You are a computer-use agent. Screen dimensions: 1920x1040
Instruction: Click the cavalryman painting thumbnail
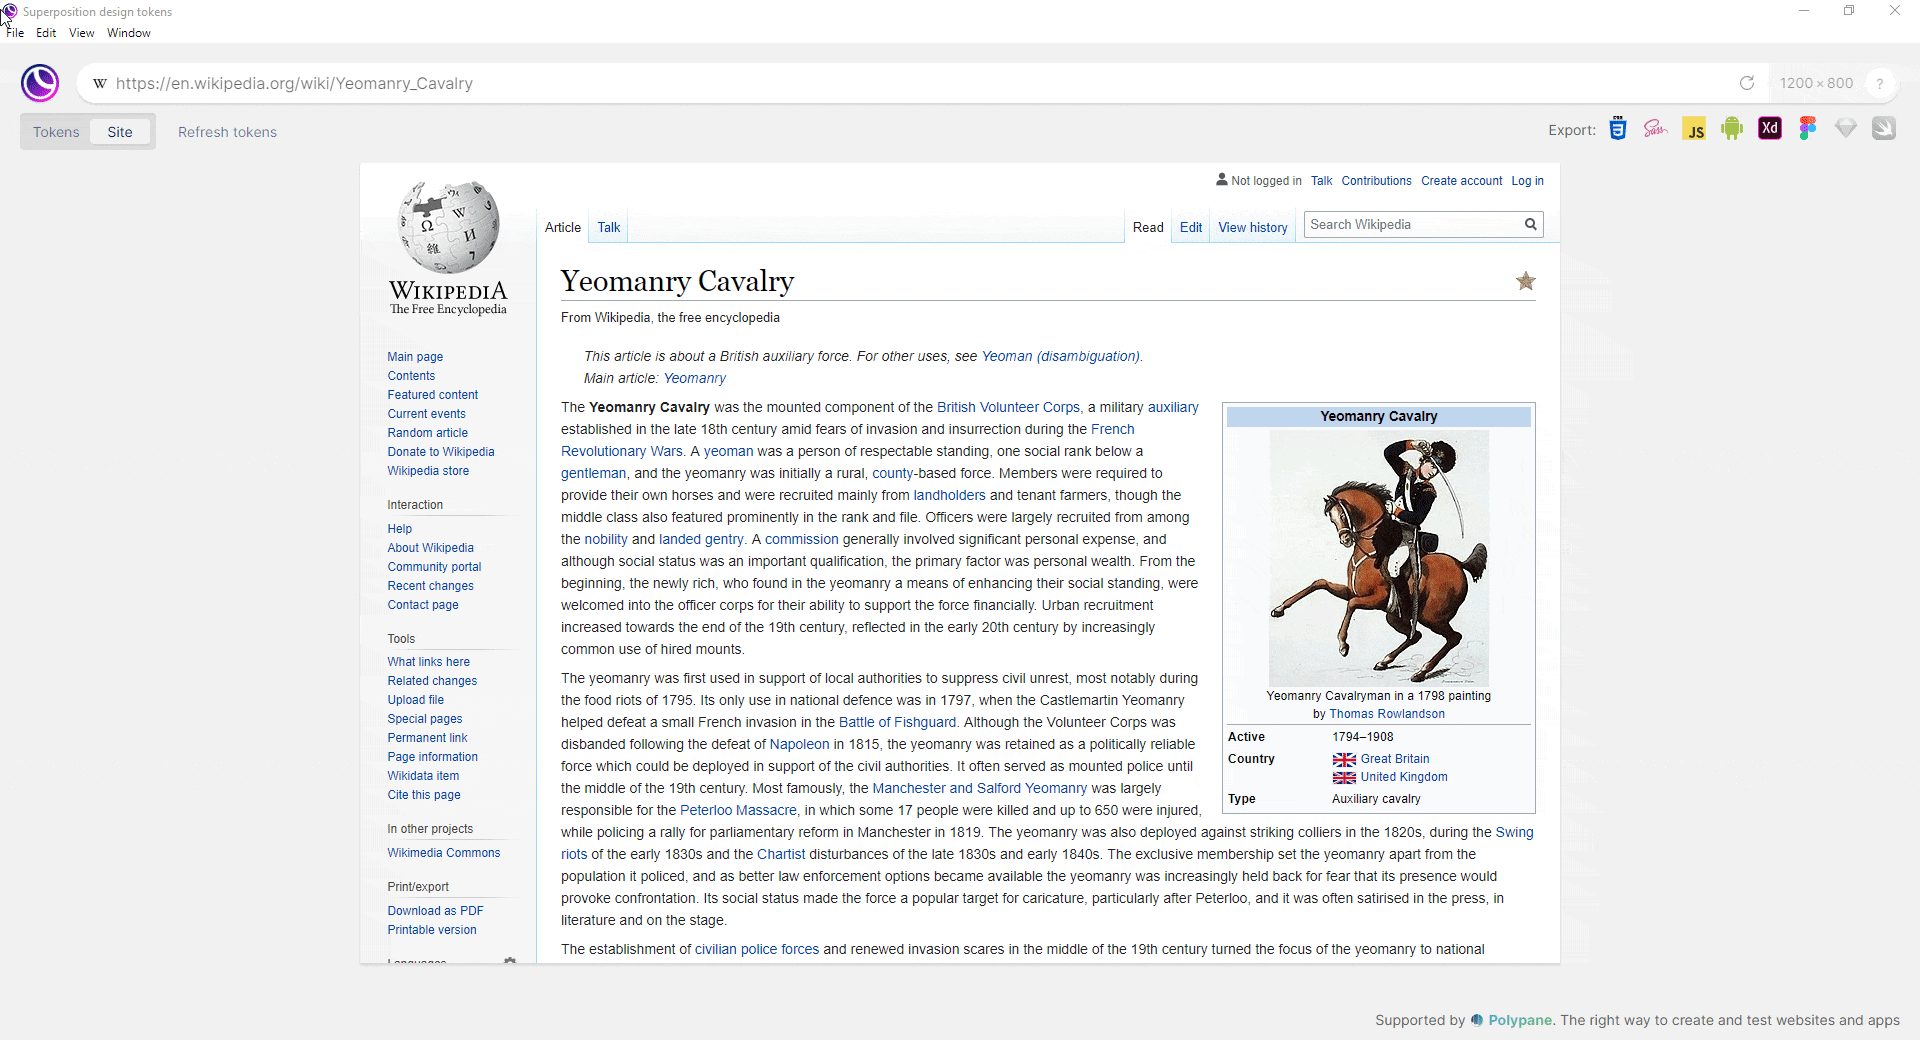point(1379,558)
